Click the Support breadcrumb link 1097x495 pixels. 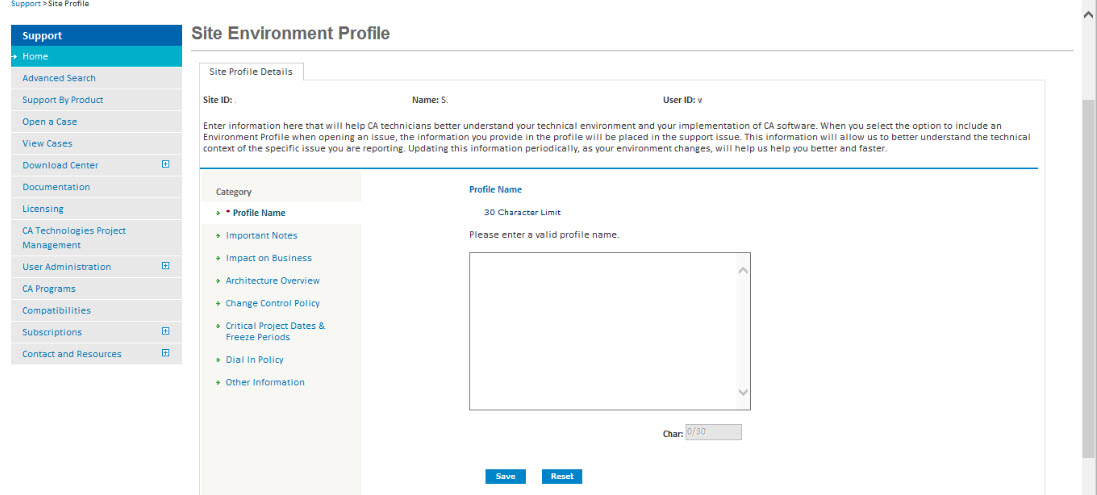26,3
